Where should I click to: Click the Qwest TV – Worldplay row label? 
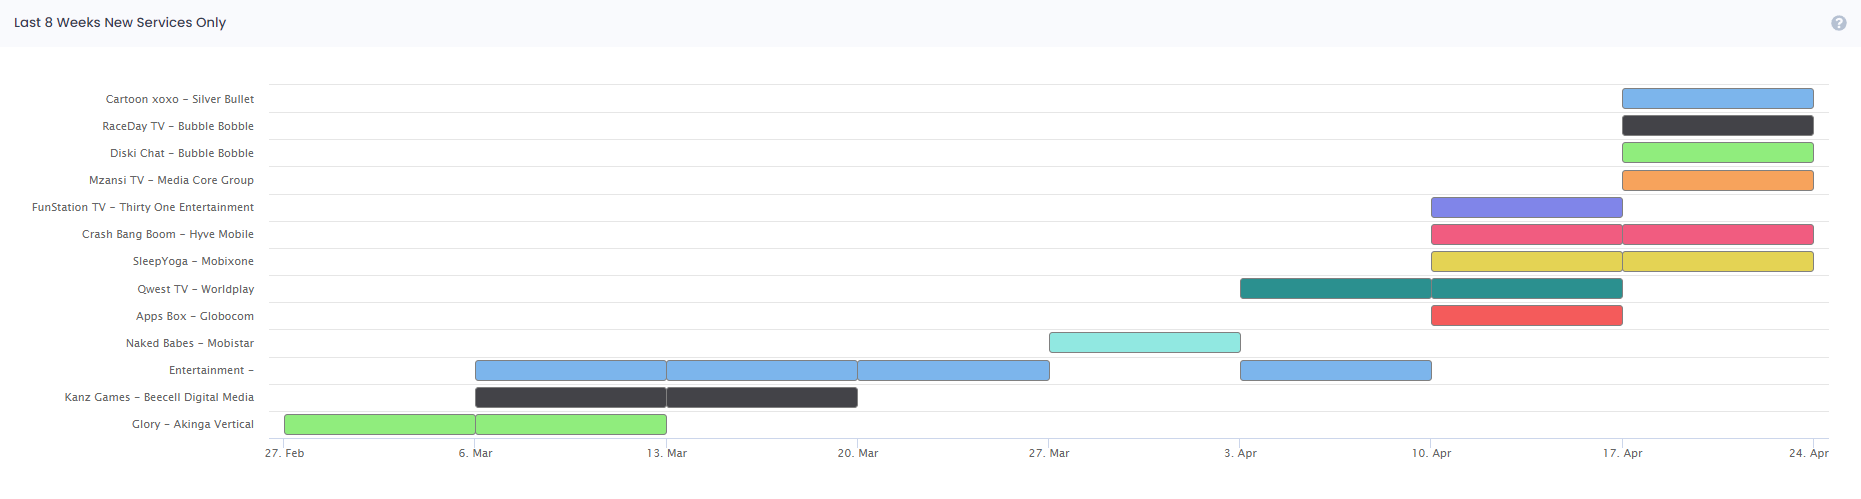196,289
